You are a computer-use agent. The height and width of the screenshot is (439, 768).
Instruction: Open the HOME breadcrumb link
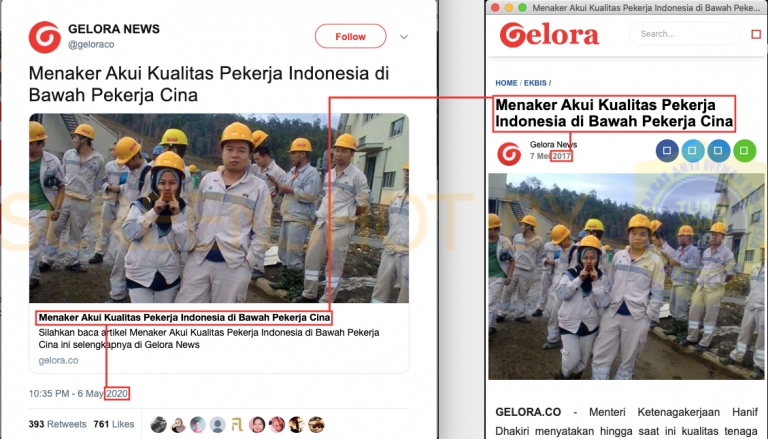click(506, 83)
